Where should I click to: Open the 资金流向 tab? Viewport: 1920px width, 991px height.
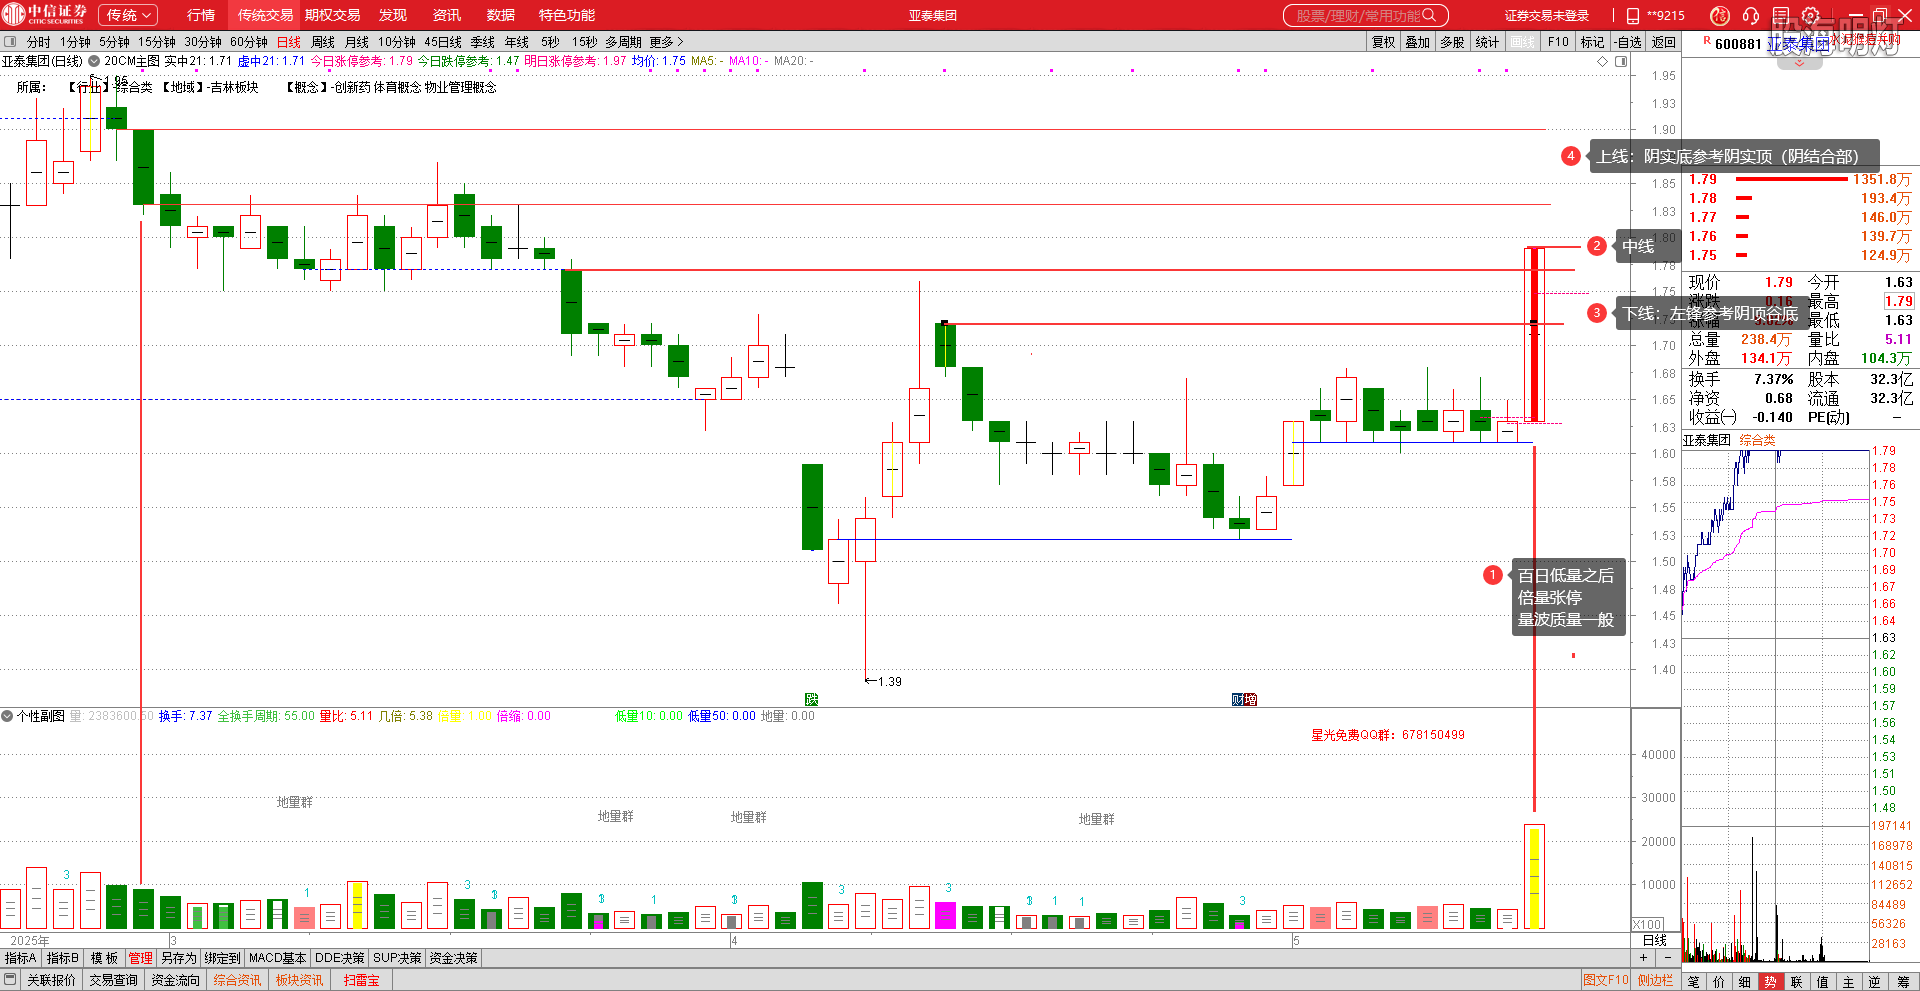[176, 980]
